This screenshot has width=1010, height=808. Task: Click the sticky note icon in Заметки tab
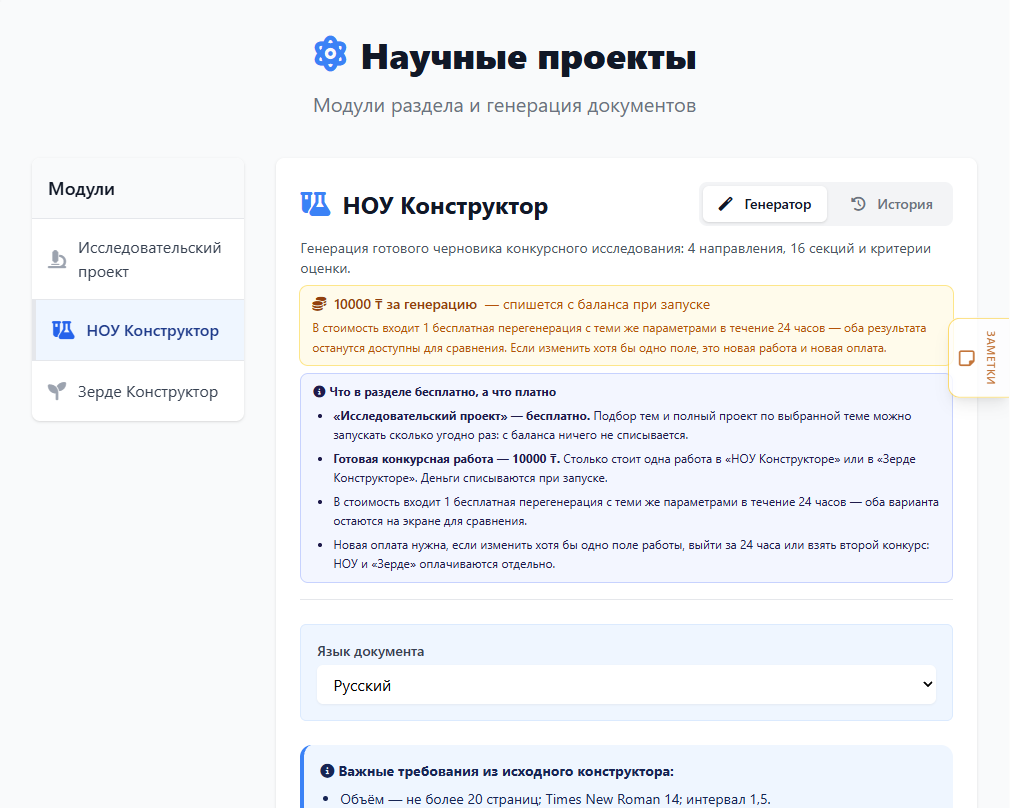(x=967, y=358)
